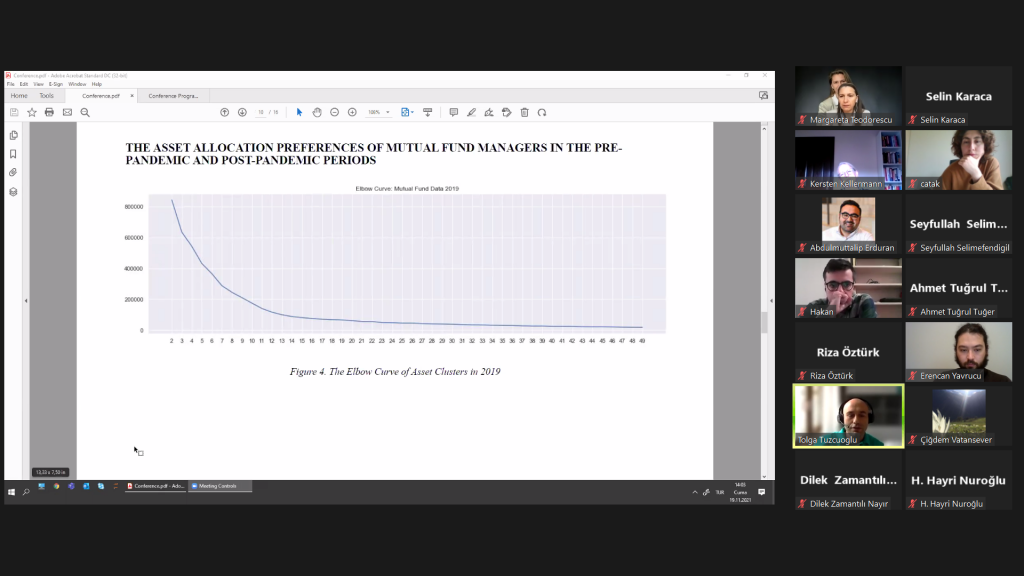Send file by email using envelope icon
The image size is (1024, 576).
(67, 112)
